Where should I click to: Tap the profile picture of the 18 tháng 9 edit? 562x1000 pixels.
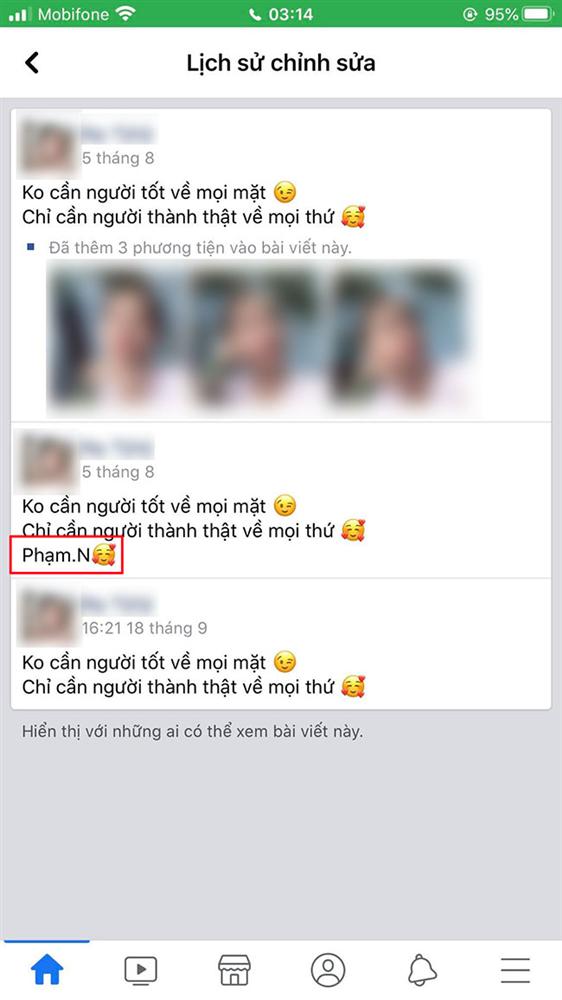[x=48, y=617]
